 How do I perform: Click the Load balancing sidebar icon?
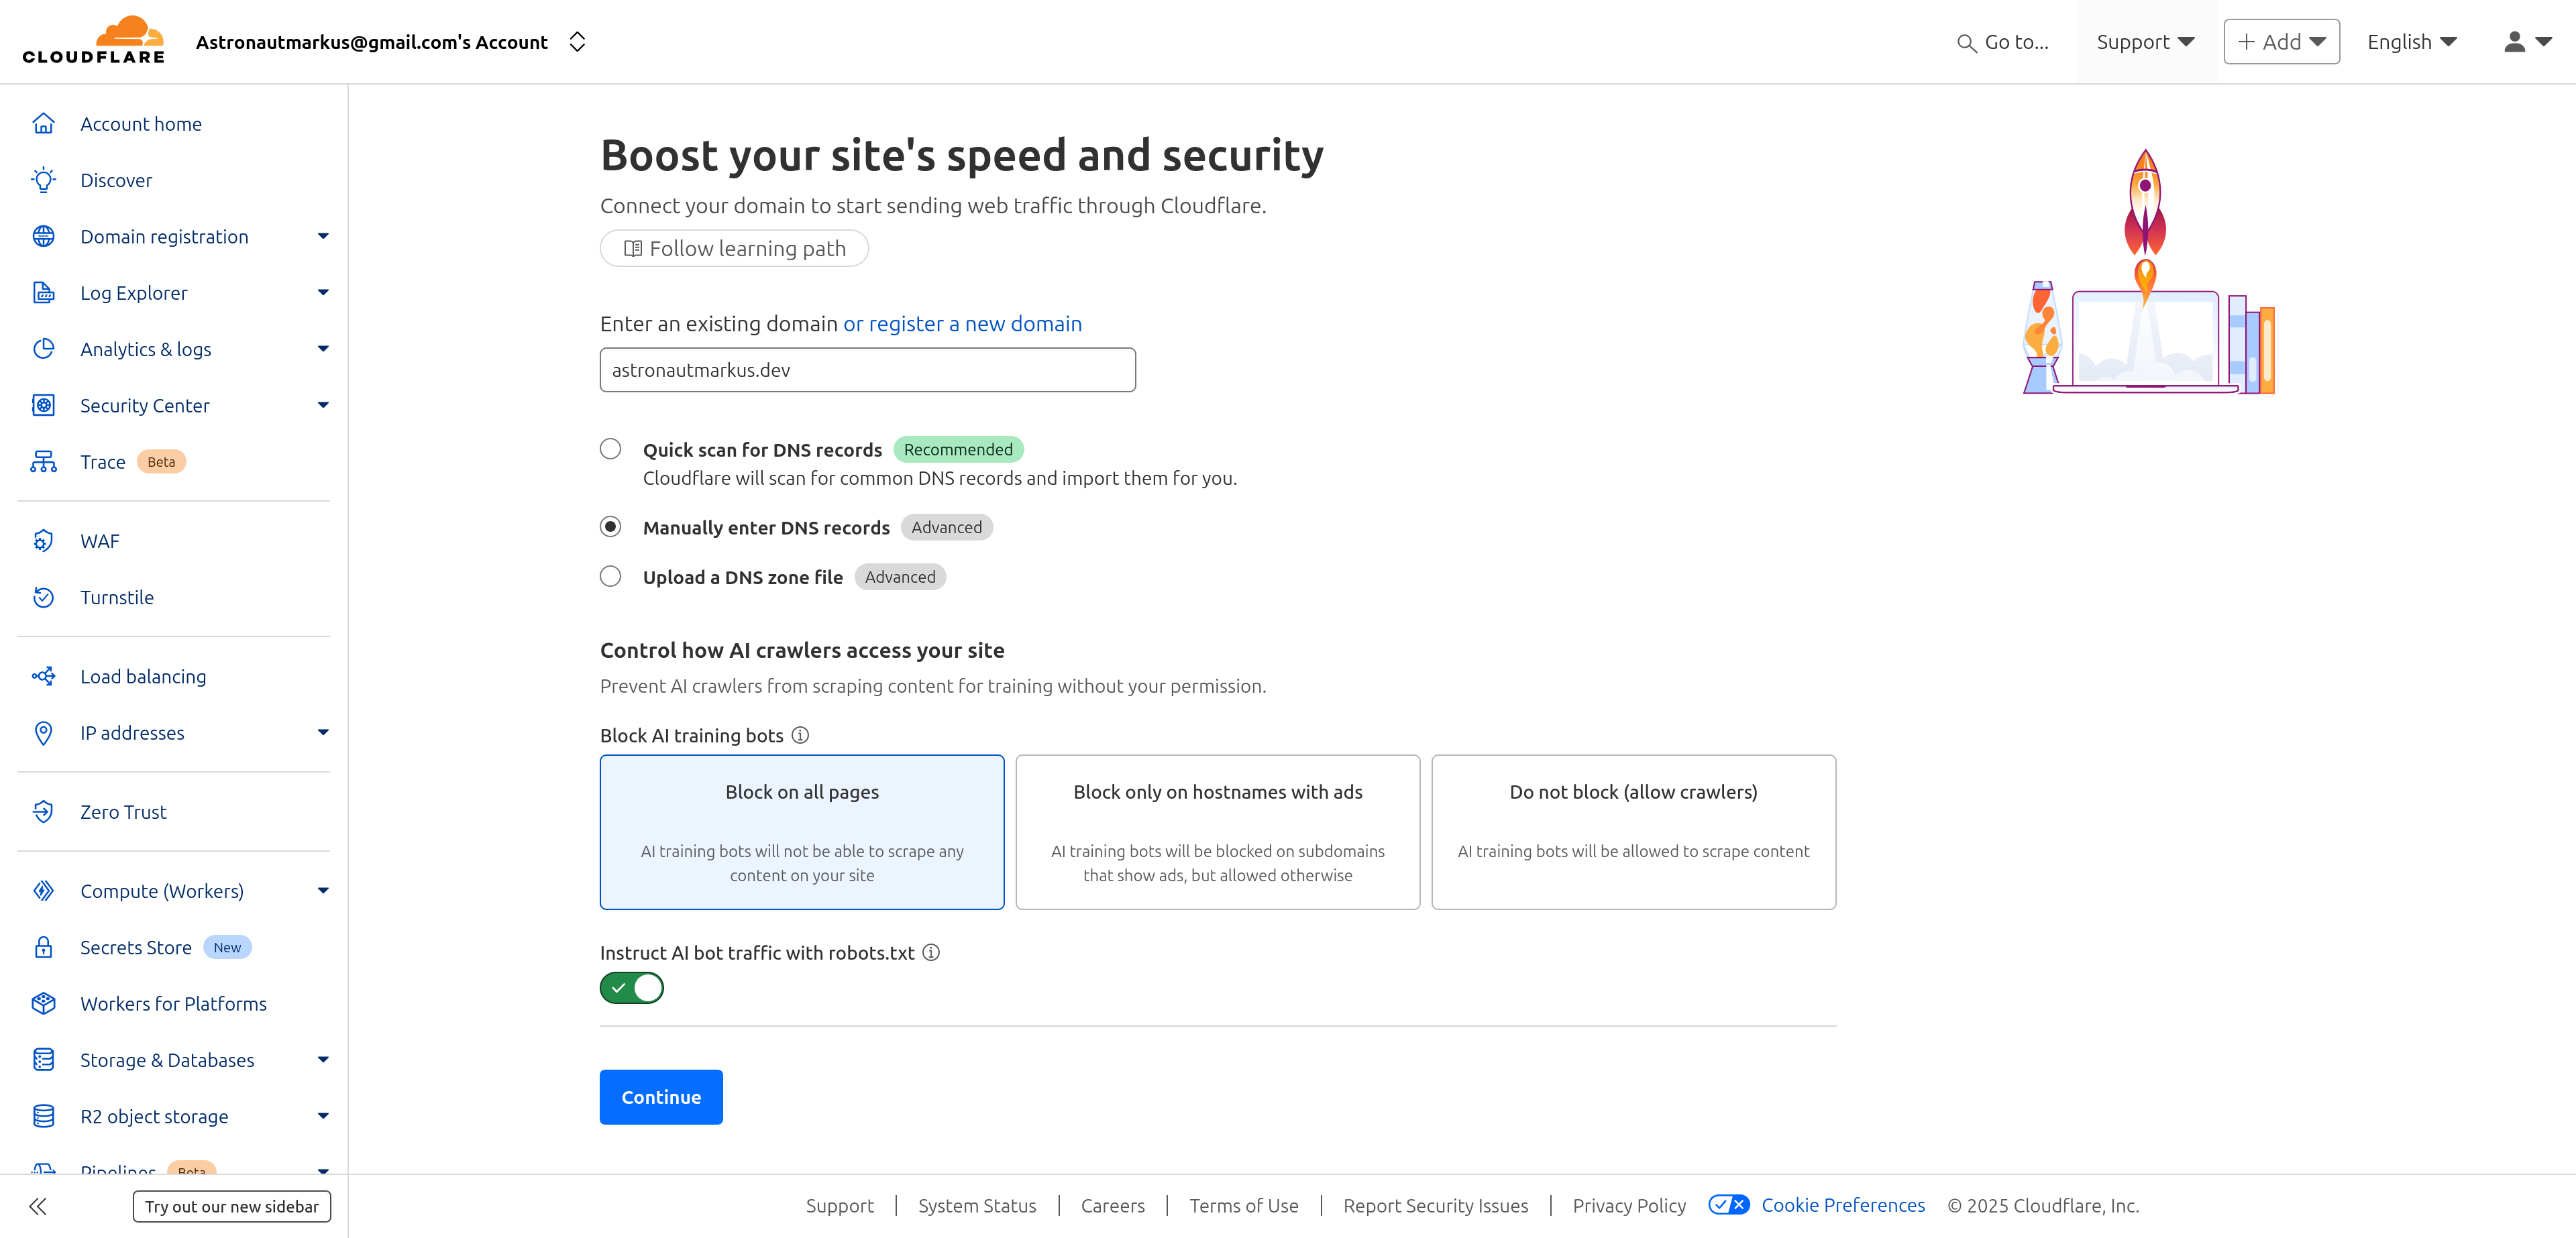click(43, 677)
